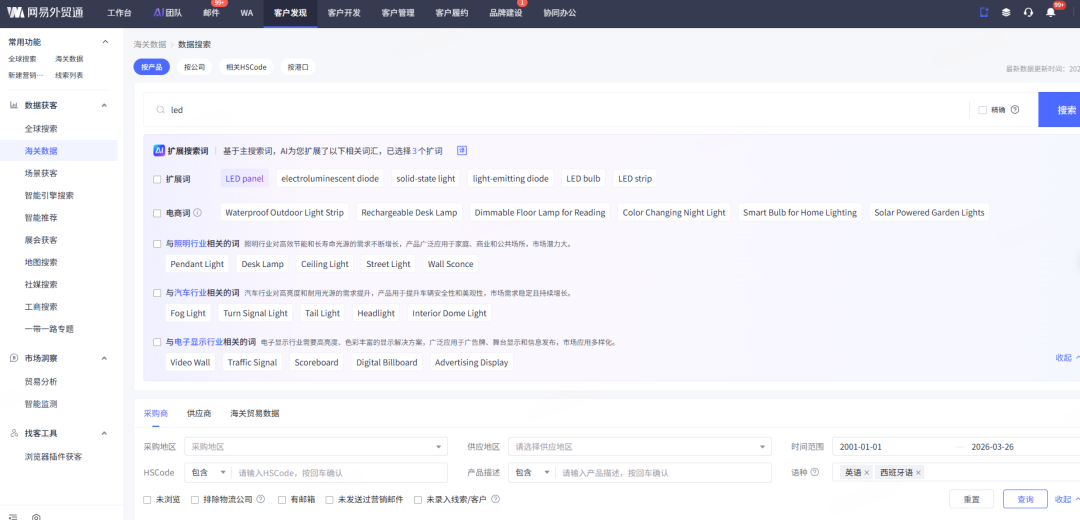Viewport: 1080px width, 520px height.
Task: Enable the 精确 exact match checkbox
Action: 982,110
